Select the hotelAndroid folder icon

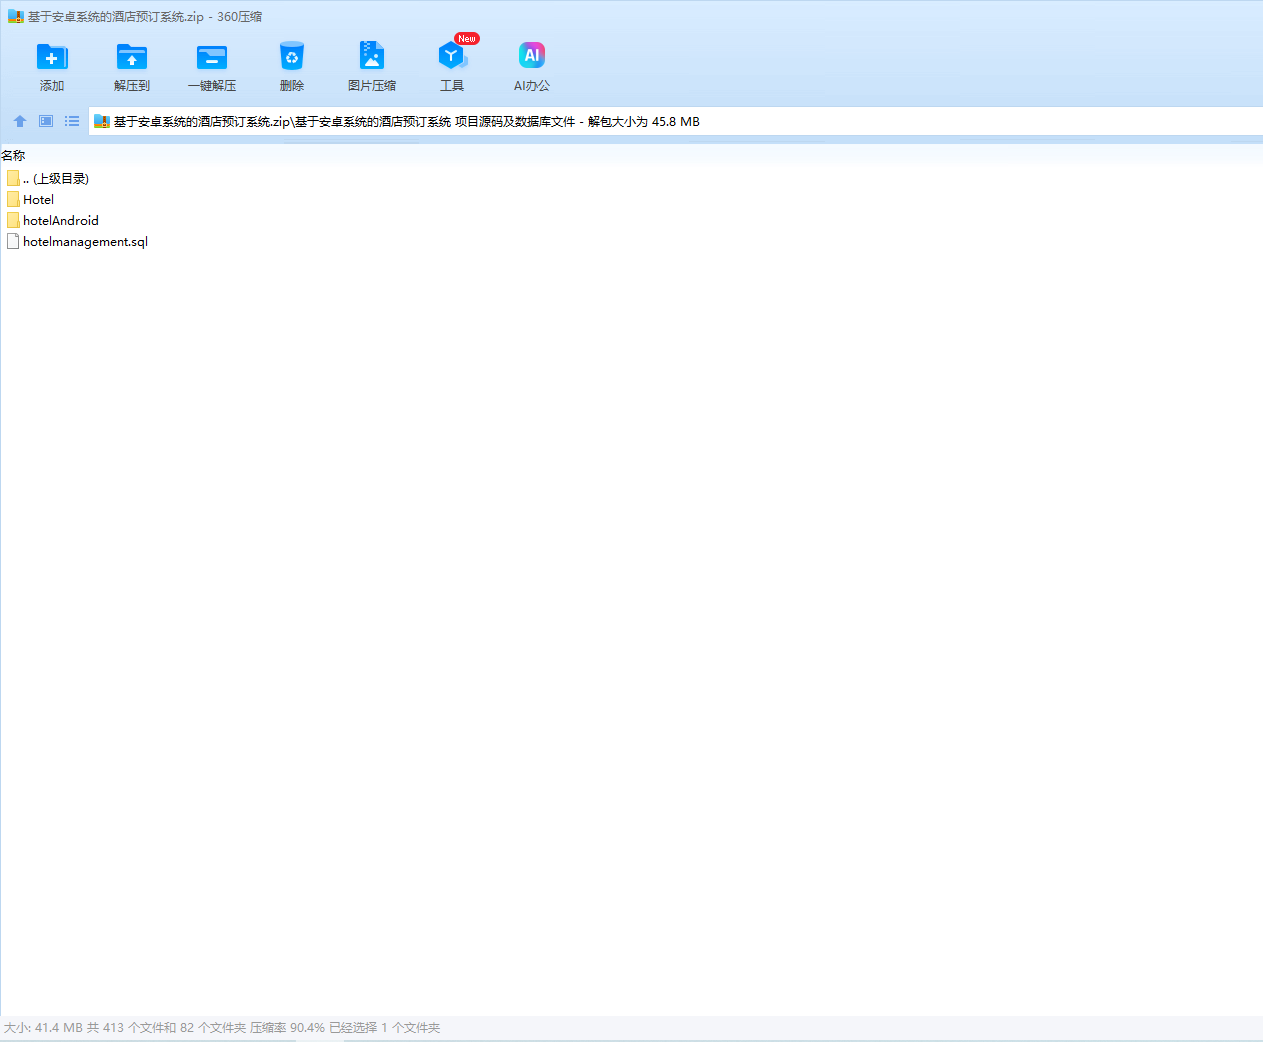13,220
